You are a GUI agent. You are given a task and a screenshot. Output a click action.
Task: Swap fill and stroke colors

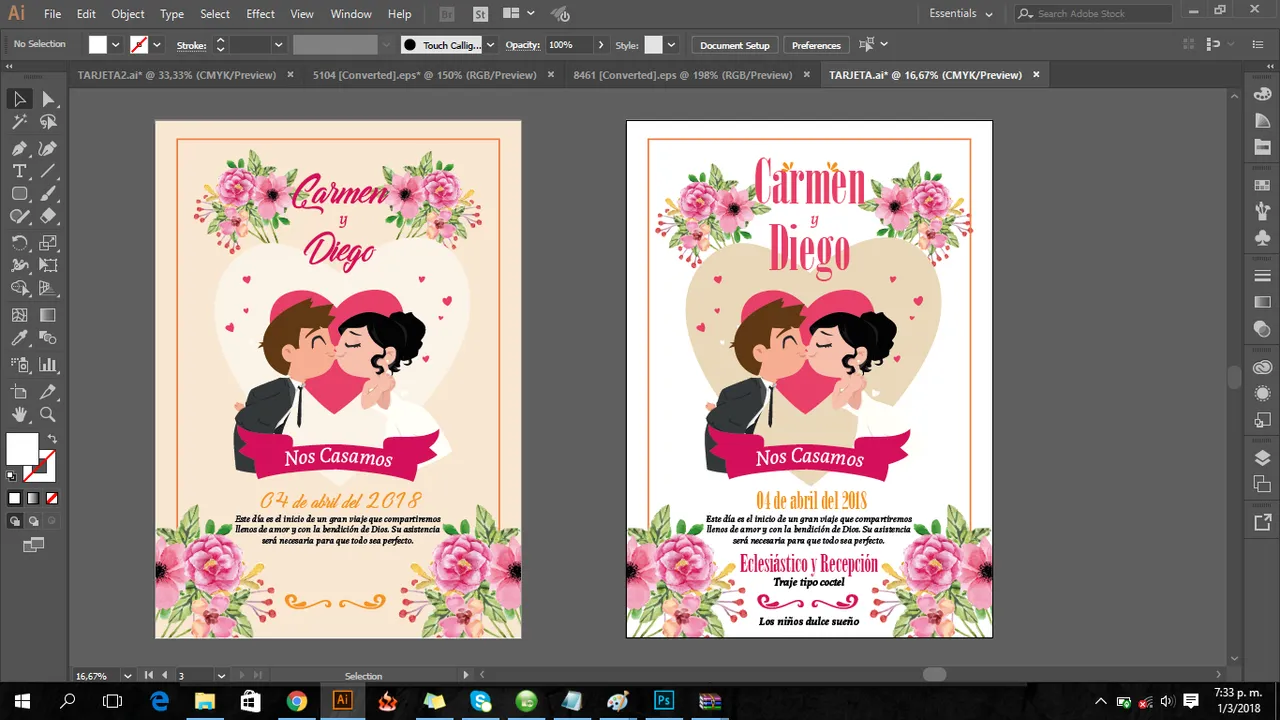coord(52,438)
